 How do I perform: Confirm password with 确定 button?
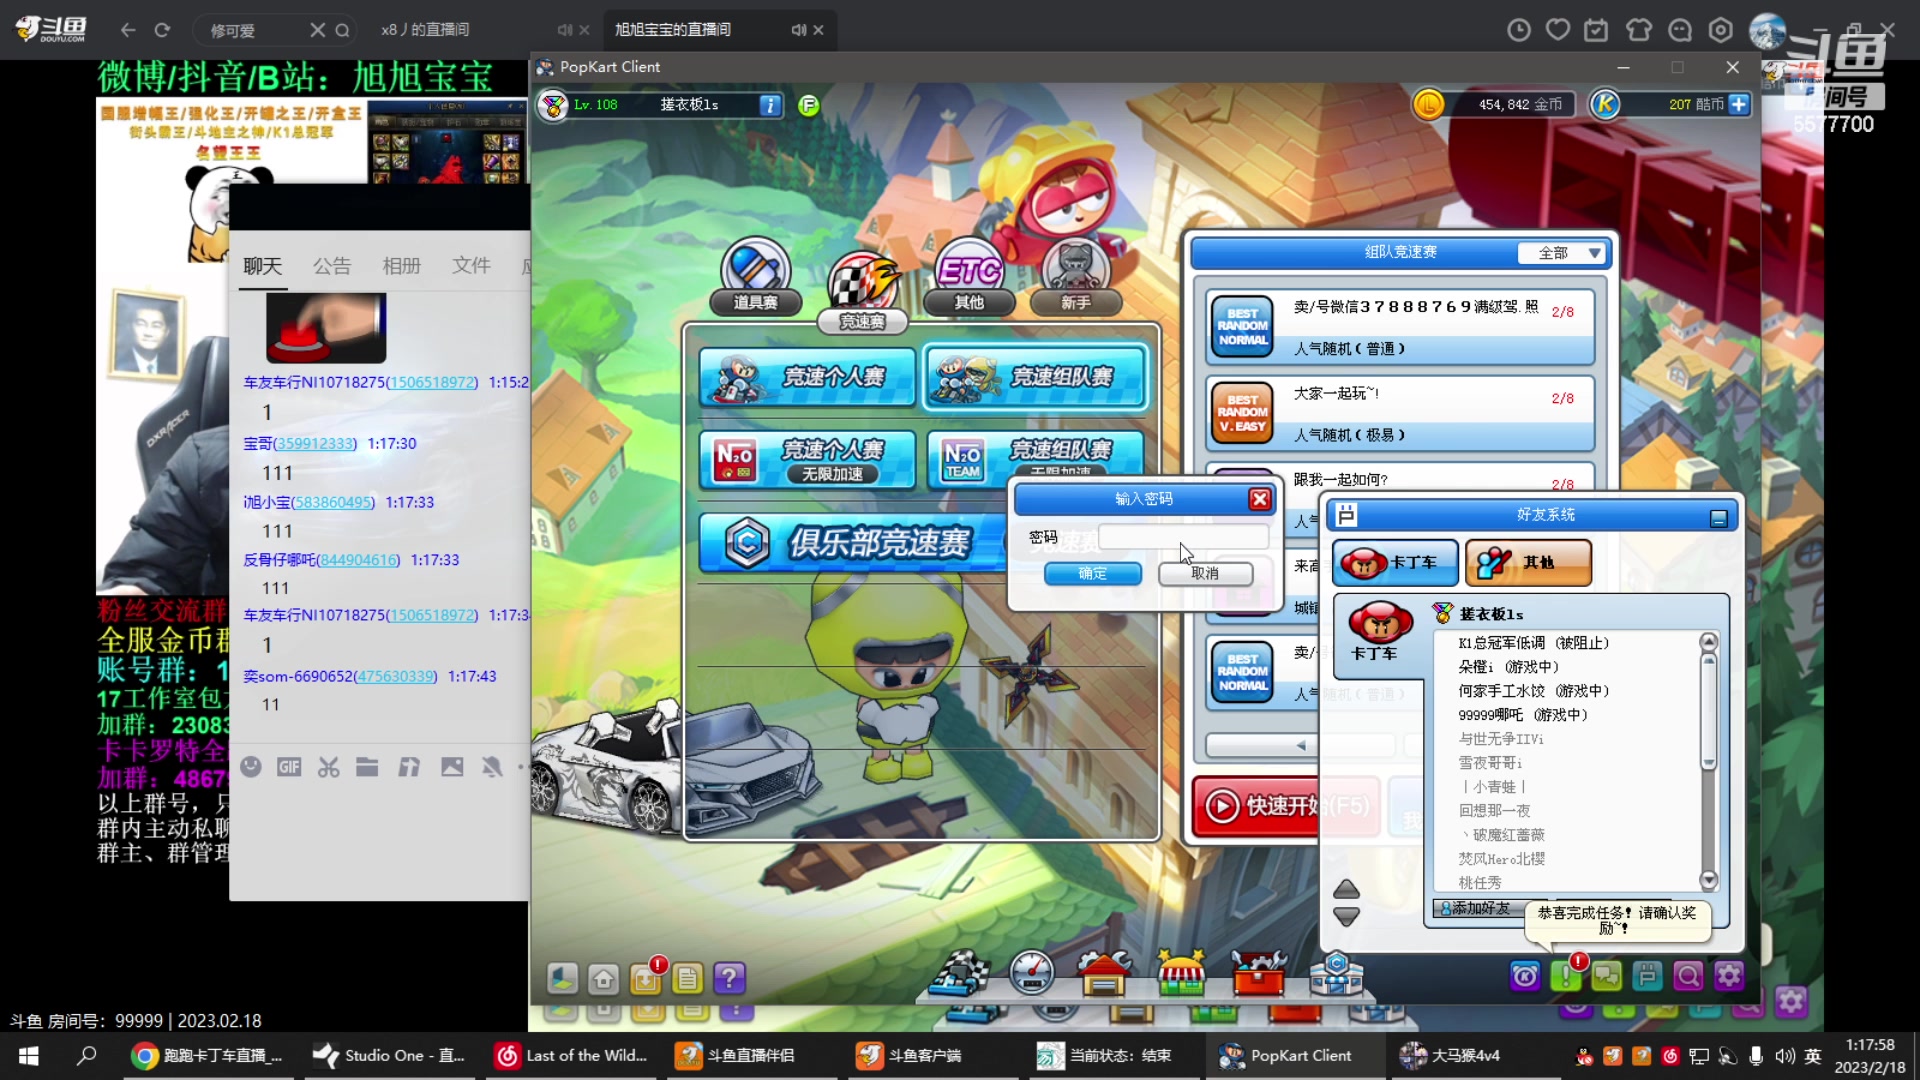(x=1092, y=573)
